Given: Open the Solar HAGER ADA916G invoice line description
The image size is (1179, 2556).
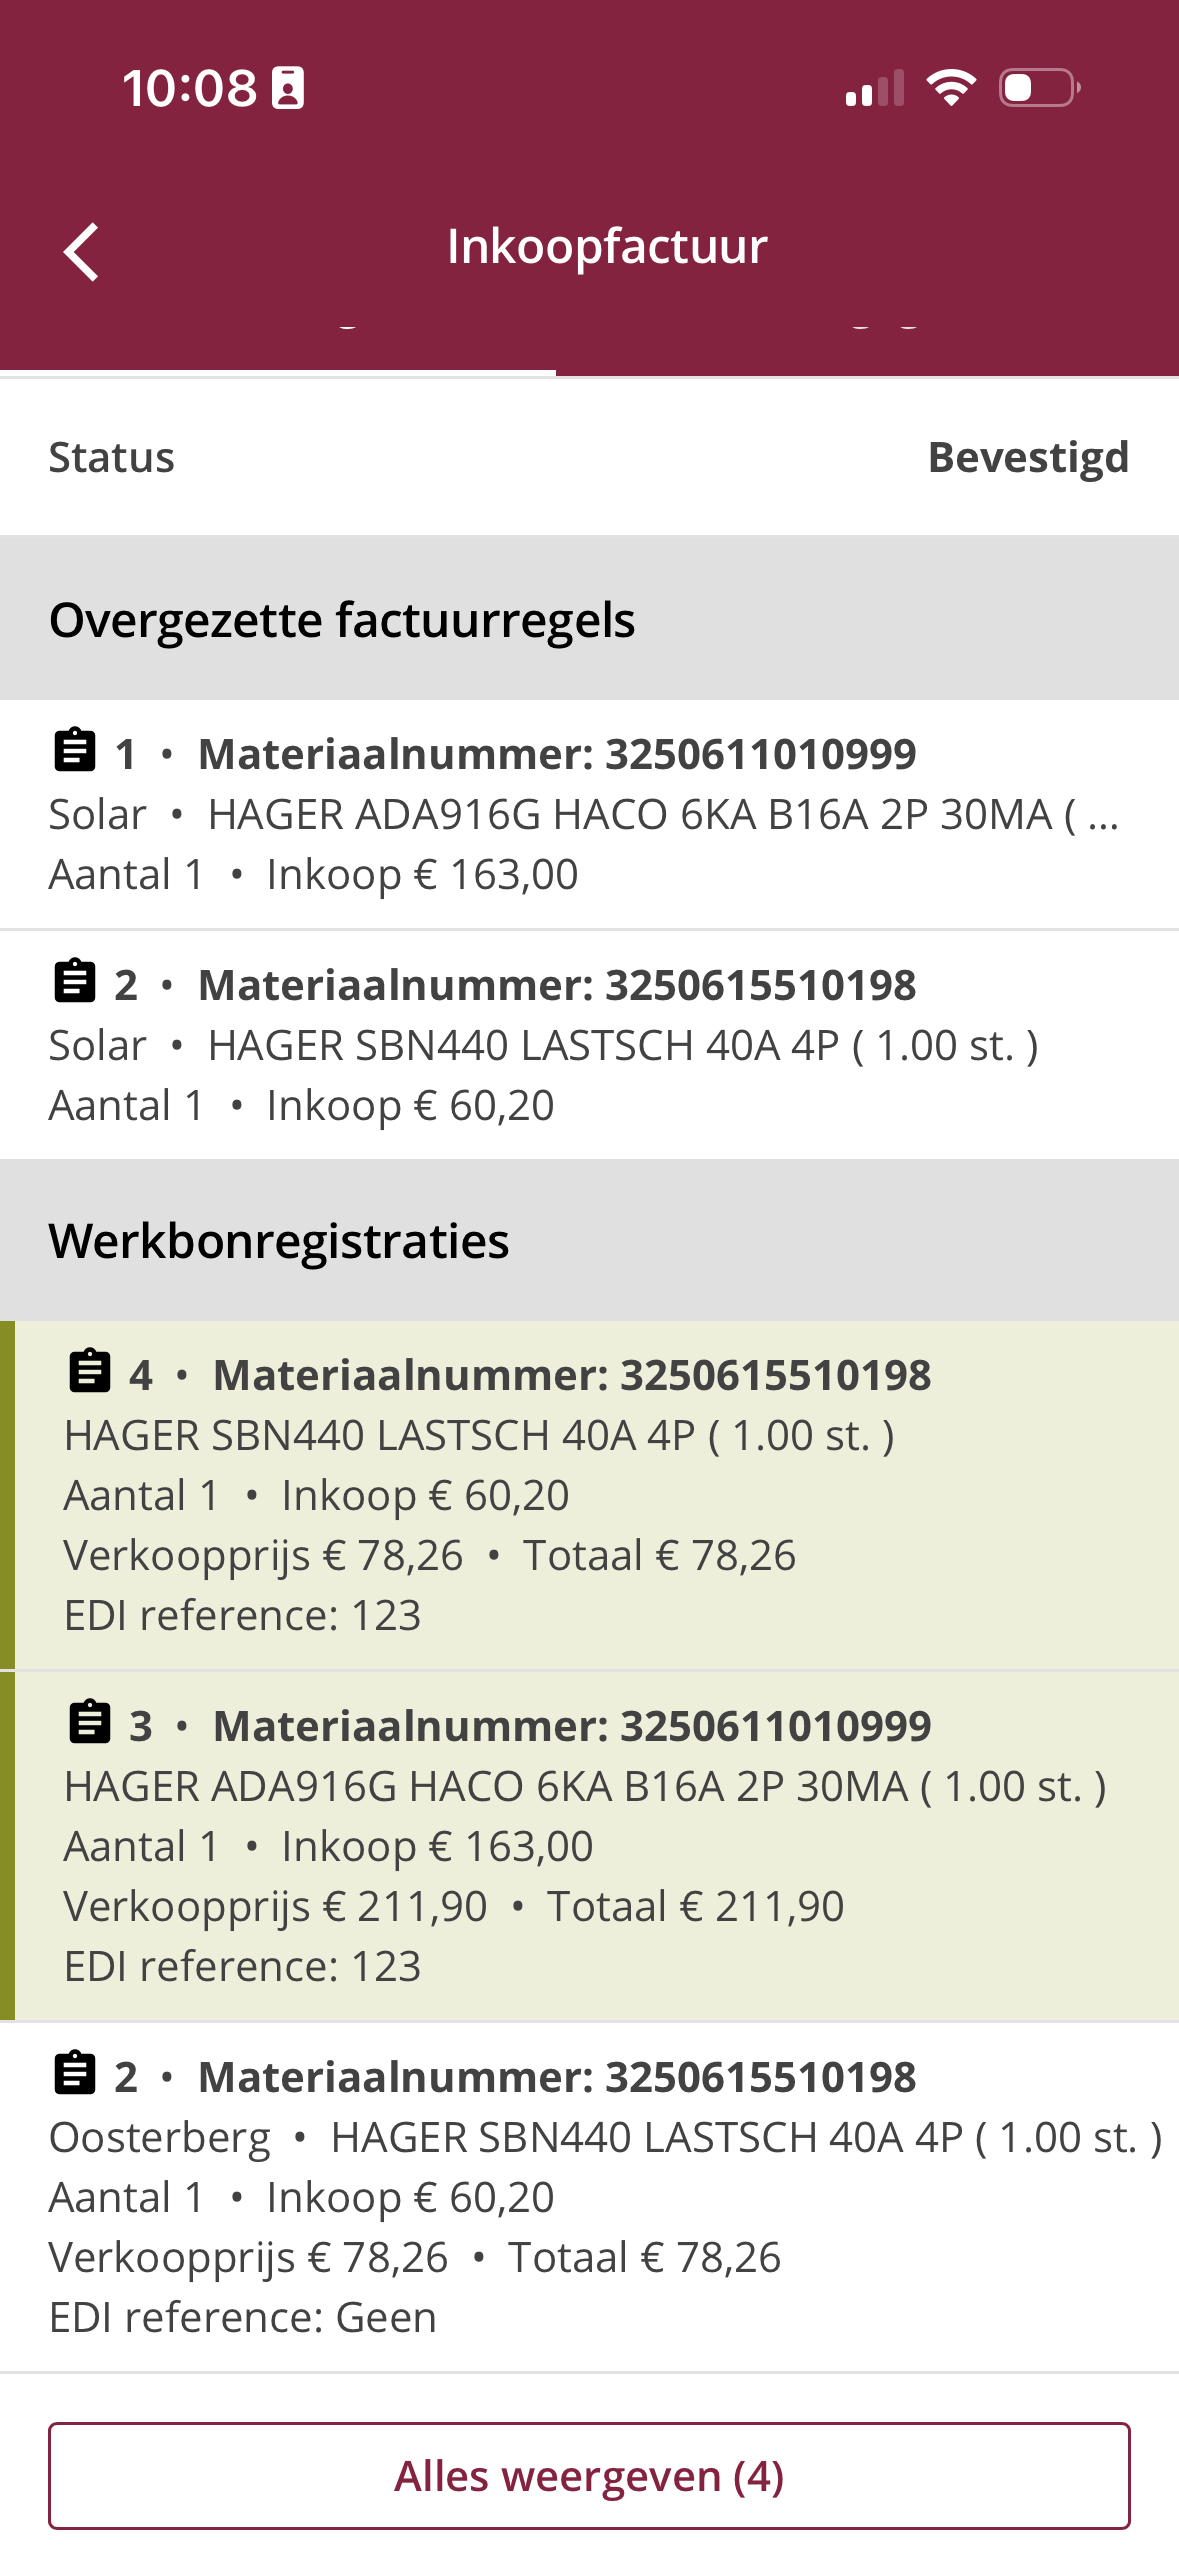Looking at the screenshot, I should click(660, 815).
